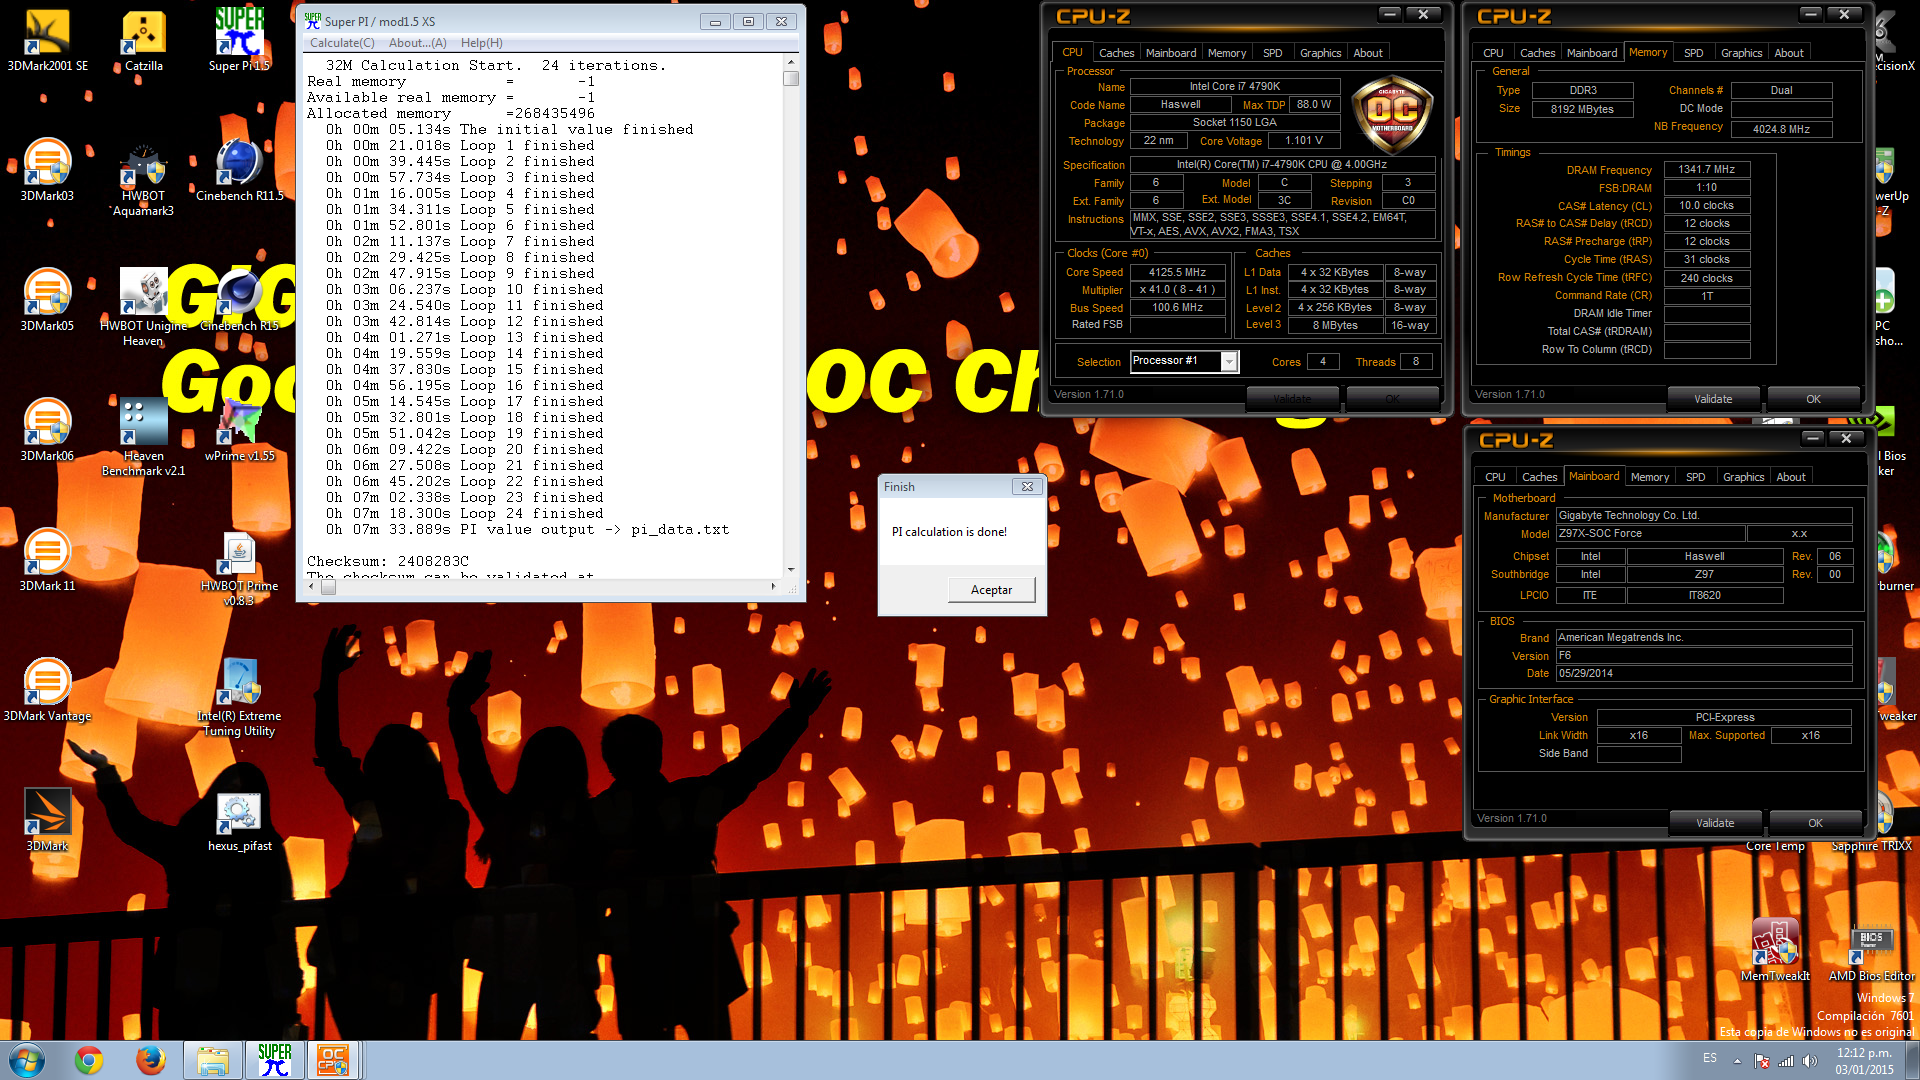The height and width of the screenshot is (1080, 1920).
Task: Open Help(H) menu in Super PI
Action: [x=481, y=43]
